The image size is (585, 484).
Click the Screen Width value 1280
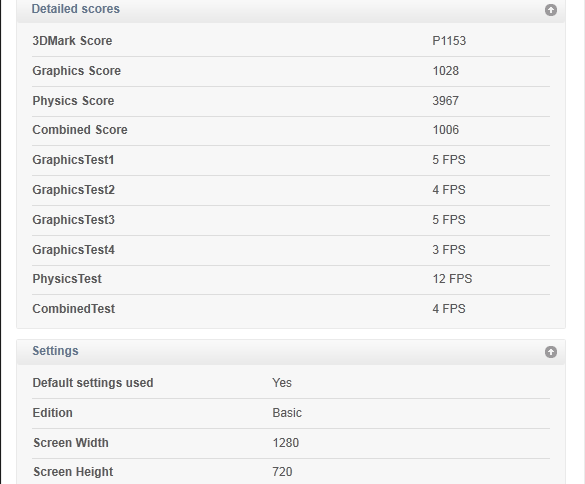pyautogui.click(x=285, y=443)
